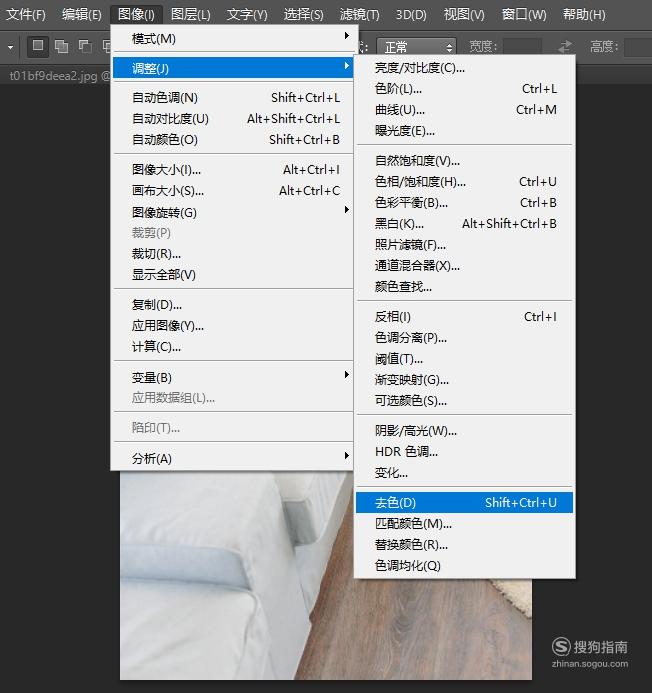
Task: Open the 正常 style dropdown
Action: point(416,46)
